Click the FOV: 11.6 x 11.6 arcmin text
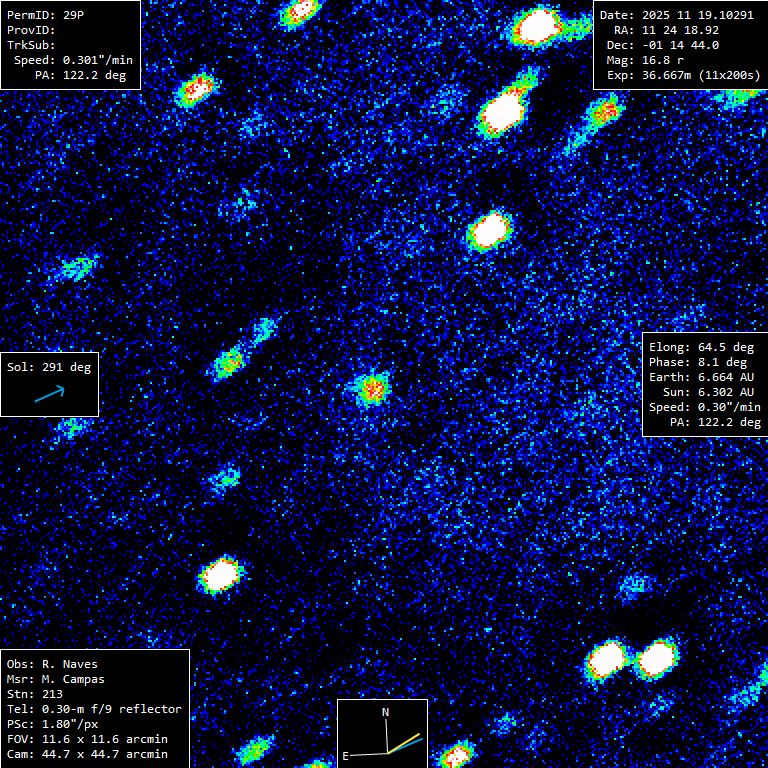This screenshot has width=768, height=768. tap(87, 739)
